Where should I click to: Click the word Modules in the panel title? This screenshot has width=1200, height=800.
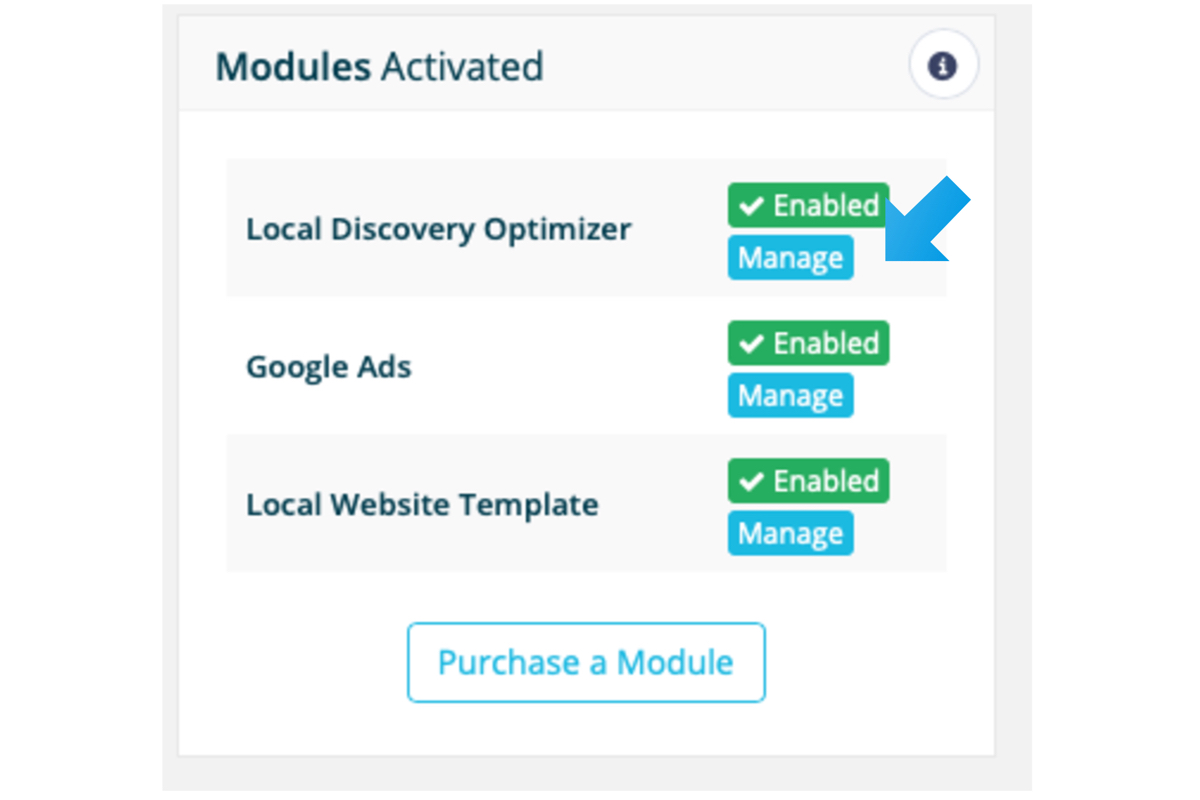(x=293, y=67)
